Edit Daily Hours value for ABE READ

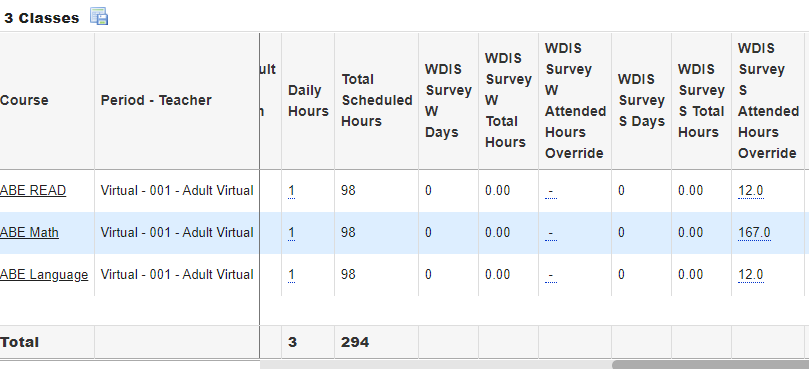coord(292,191)
